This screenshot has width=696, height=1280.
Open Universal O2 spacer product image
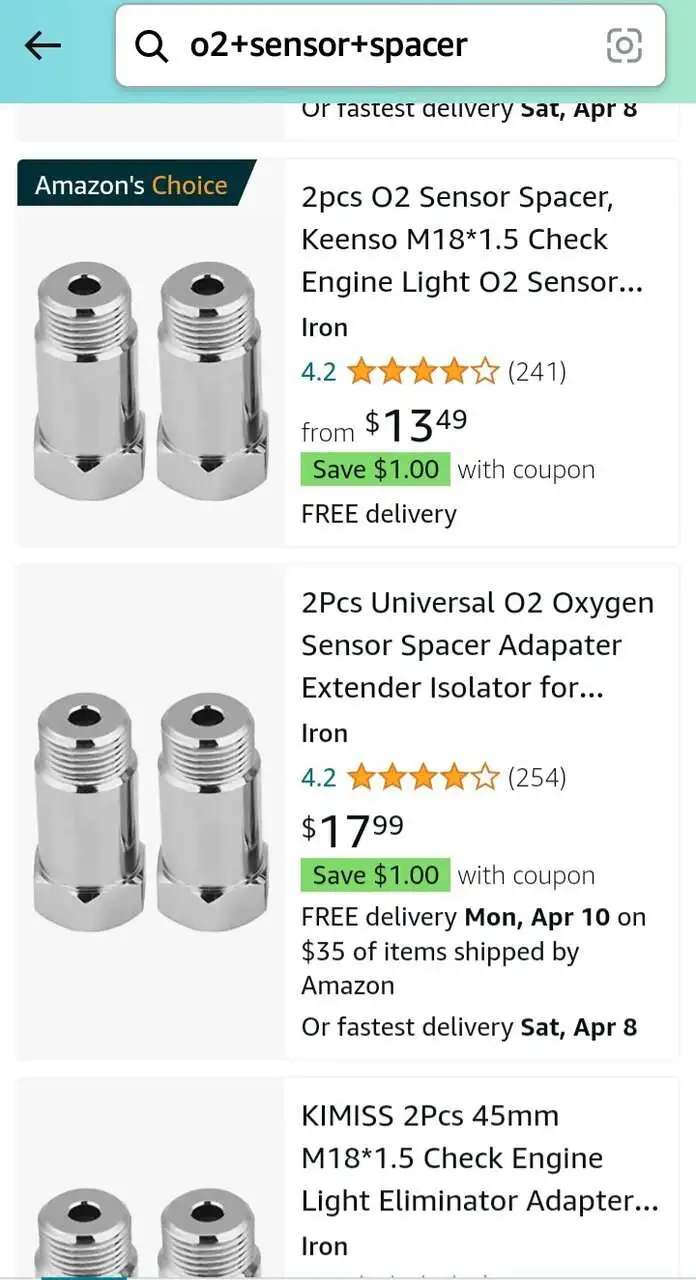151,811
